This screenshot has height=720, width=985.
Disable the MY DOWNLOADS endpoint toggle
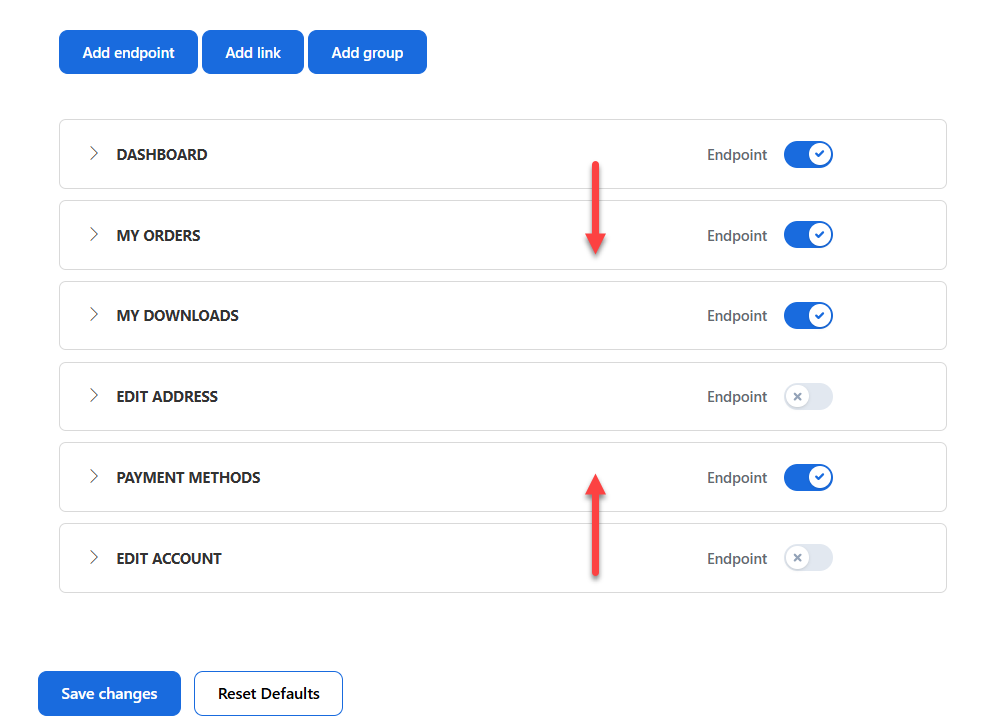point(808,315)
